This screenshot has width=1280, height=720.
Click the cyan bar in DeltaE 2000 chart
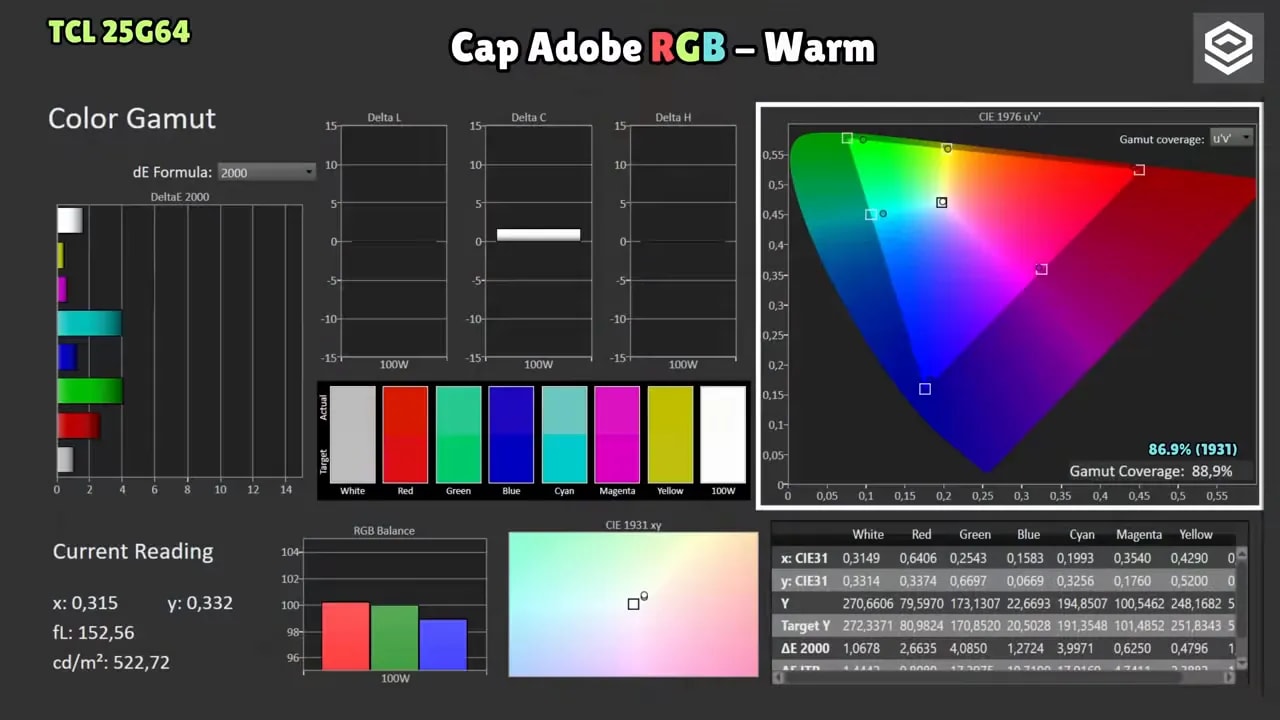(x=89, y=323)
